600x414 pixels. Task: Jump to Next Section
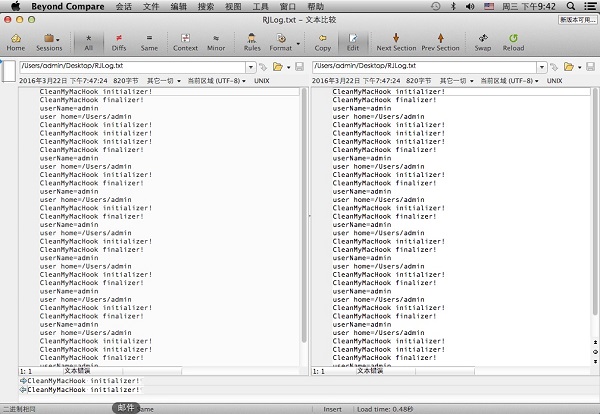coord(396,41)
